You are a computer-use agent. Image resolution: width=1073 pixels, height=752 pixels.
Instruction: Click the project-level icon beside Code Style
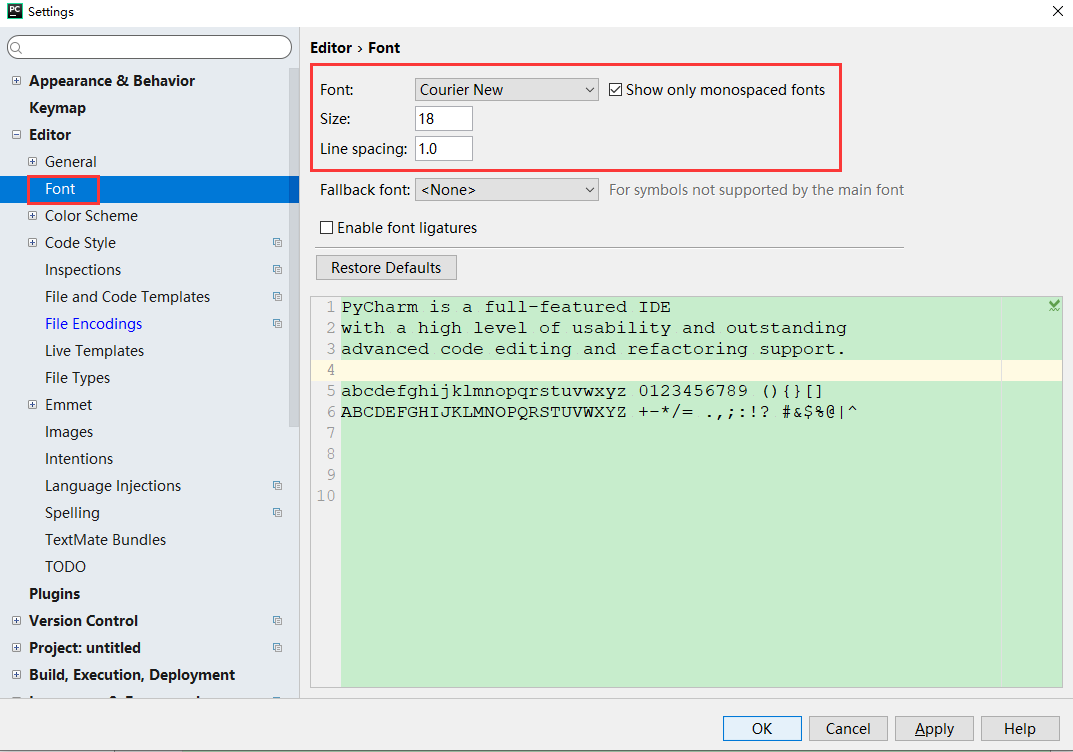point(277,242)
